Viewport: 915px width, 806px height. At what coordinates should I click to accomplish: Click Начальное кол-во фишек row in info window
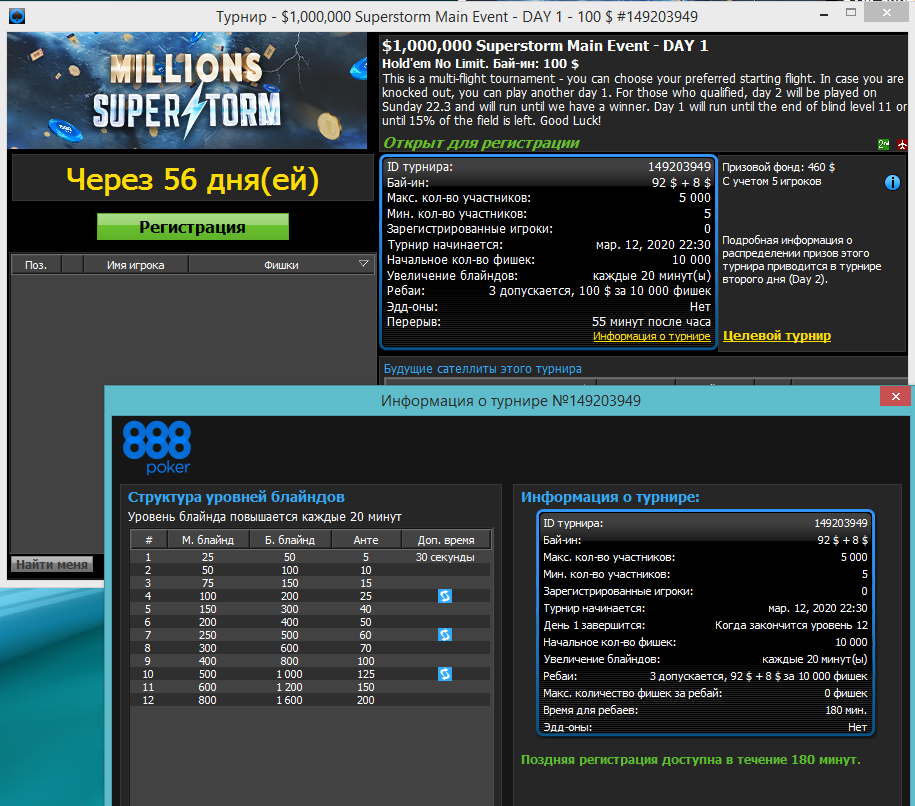pyautogui.click(x=705, y=642)
